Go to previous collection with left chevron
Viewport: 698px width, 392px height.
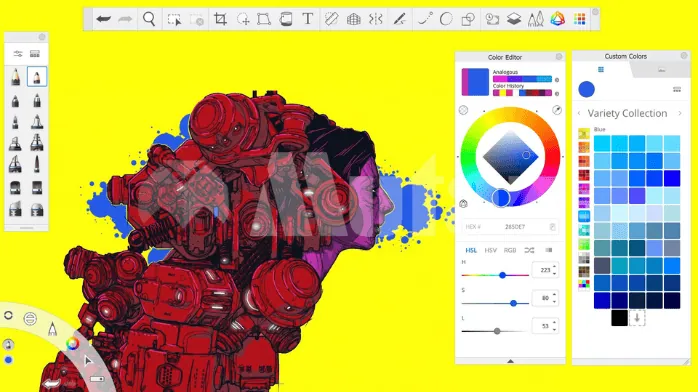click(x=579, y=113)
